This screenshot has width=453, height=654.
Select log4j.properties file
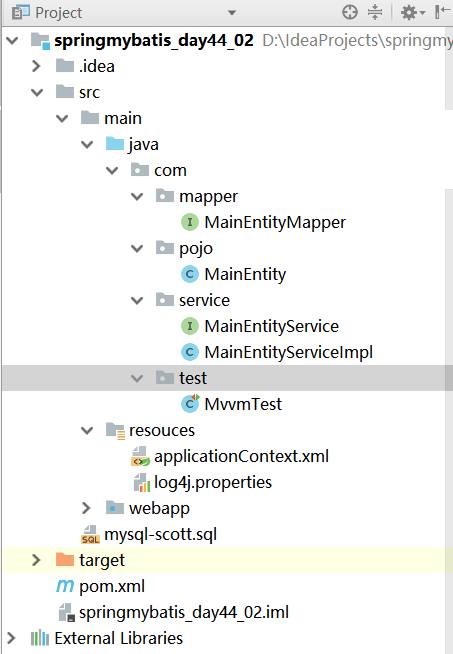click(213, 482)
